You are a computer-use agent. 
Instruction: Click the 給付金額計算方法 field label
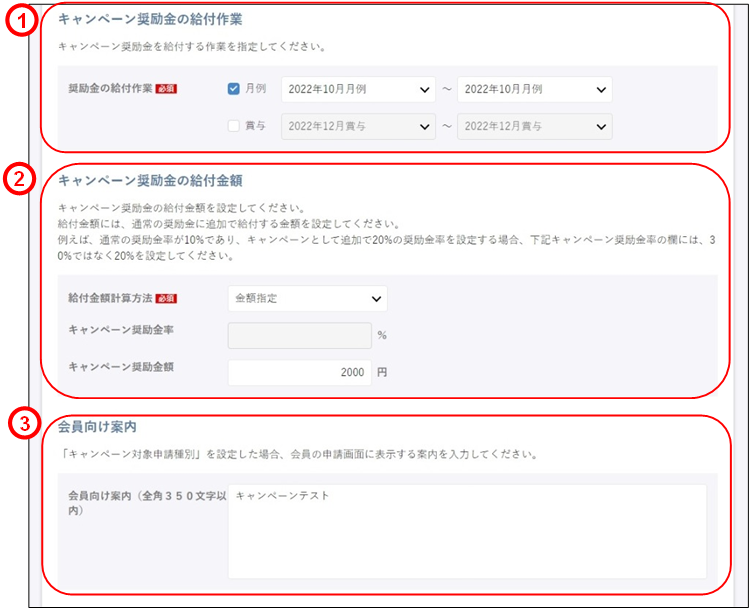[x=110, y=298]
